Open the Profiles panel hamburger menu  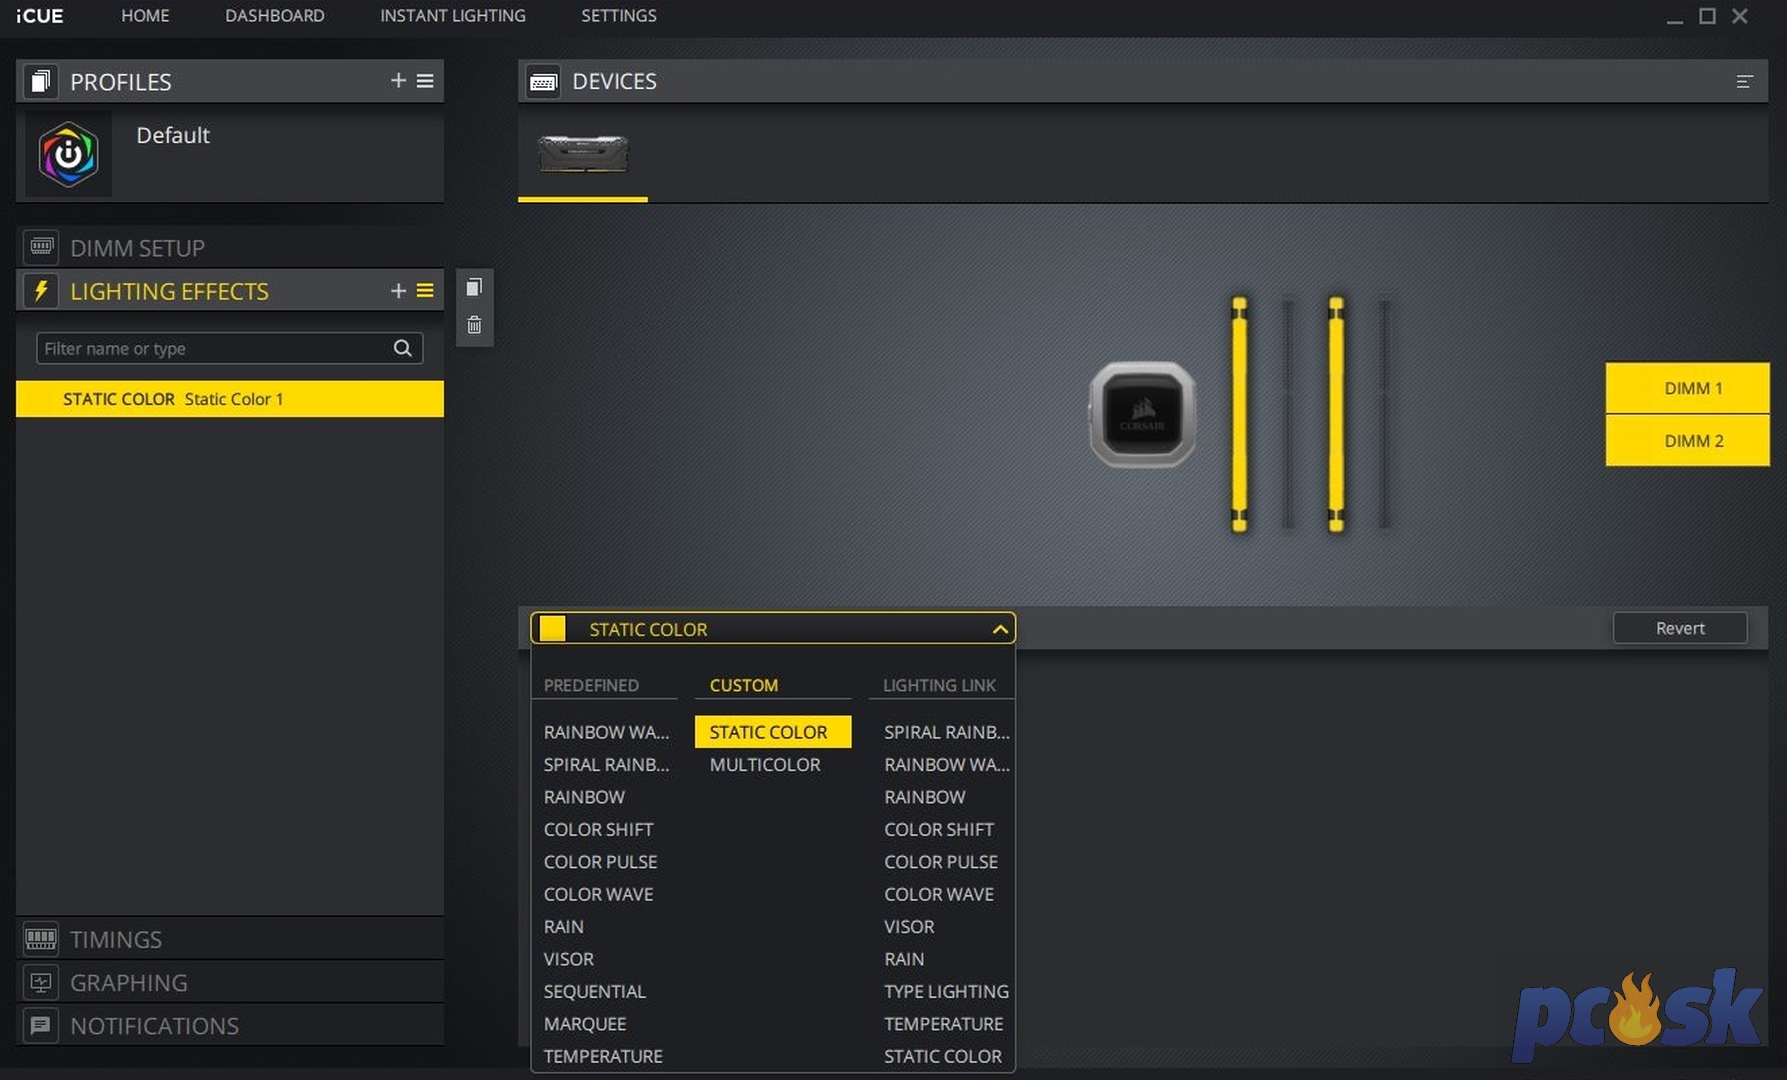pos(425,80)
